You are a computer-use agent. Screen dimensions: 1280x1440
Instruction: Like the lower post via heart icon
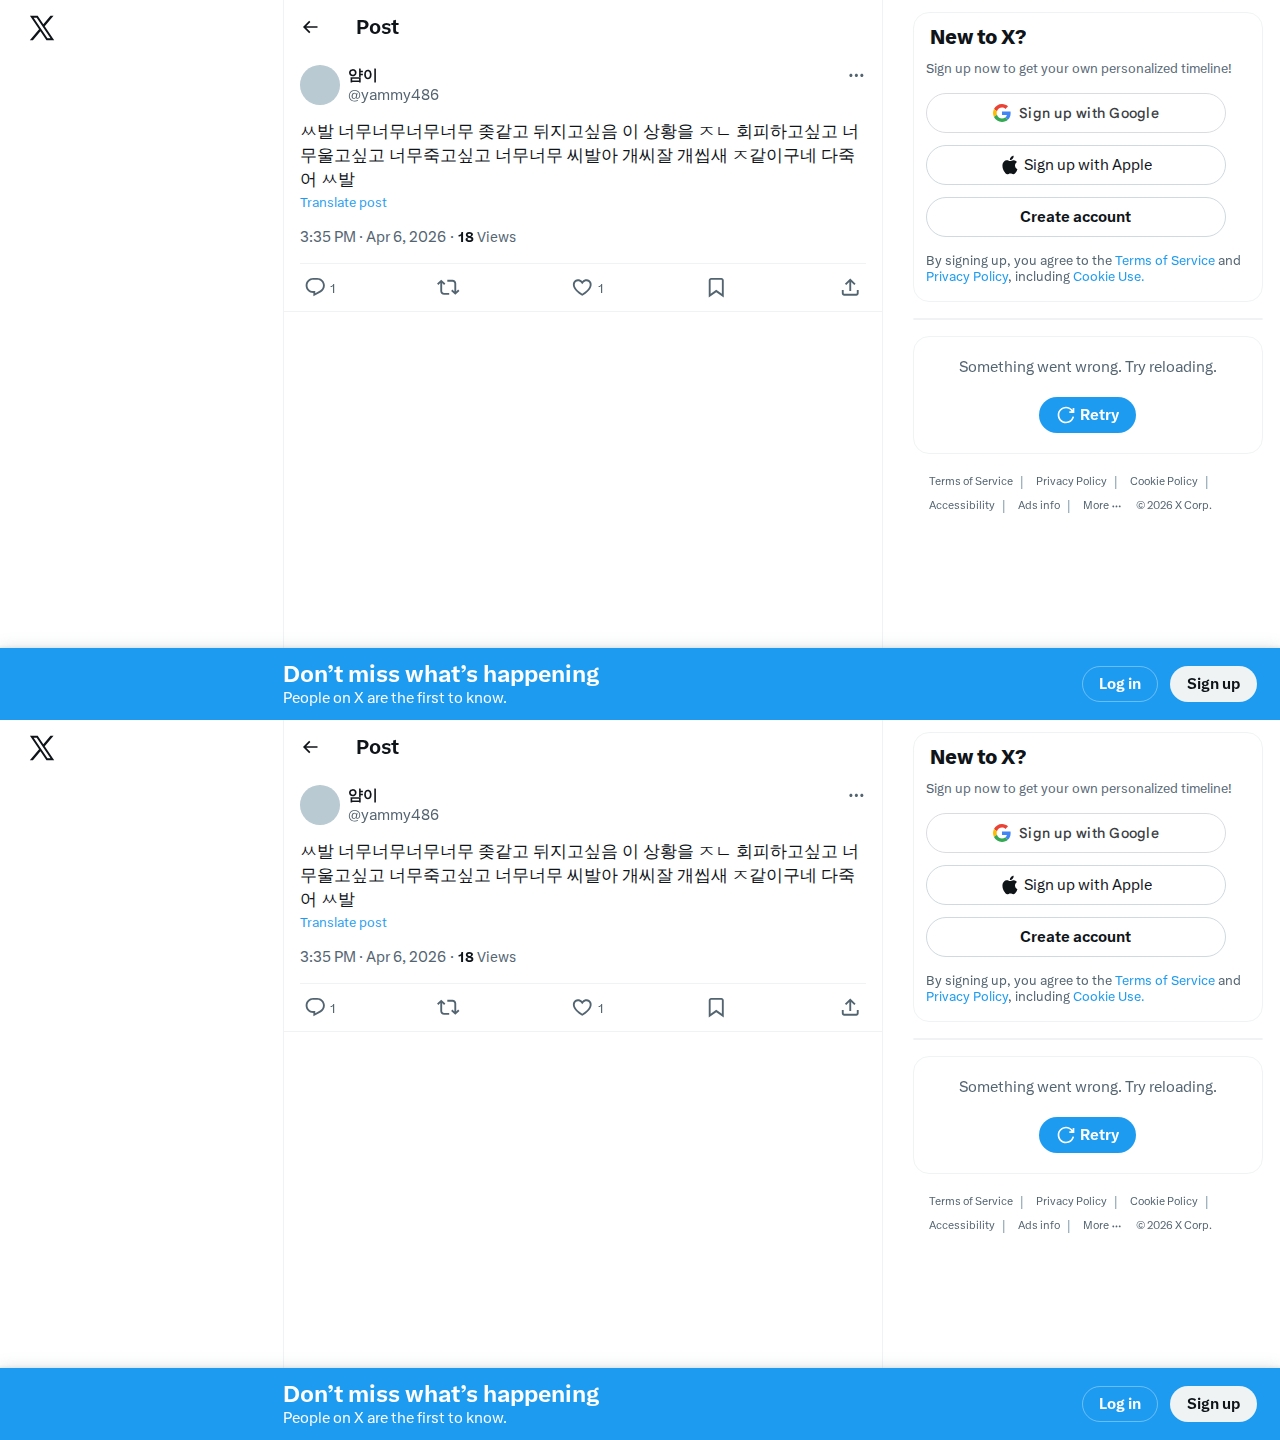[582, 1007]
